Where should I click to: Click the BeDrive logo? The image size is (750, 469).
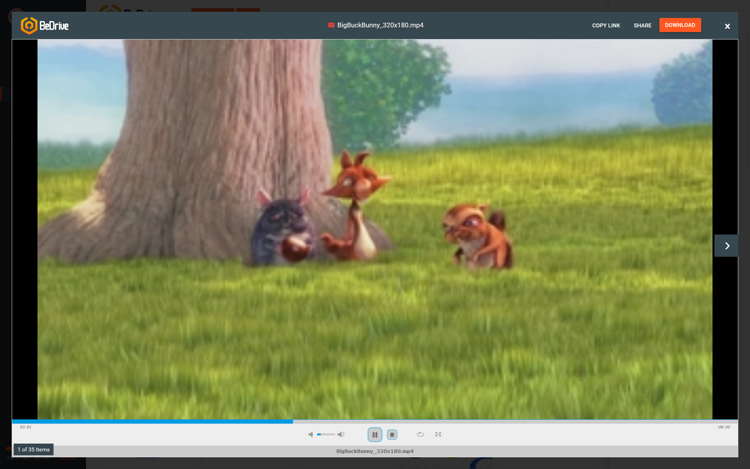45,25
